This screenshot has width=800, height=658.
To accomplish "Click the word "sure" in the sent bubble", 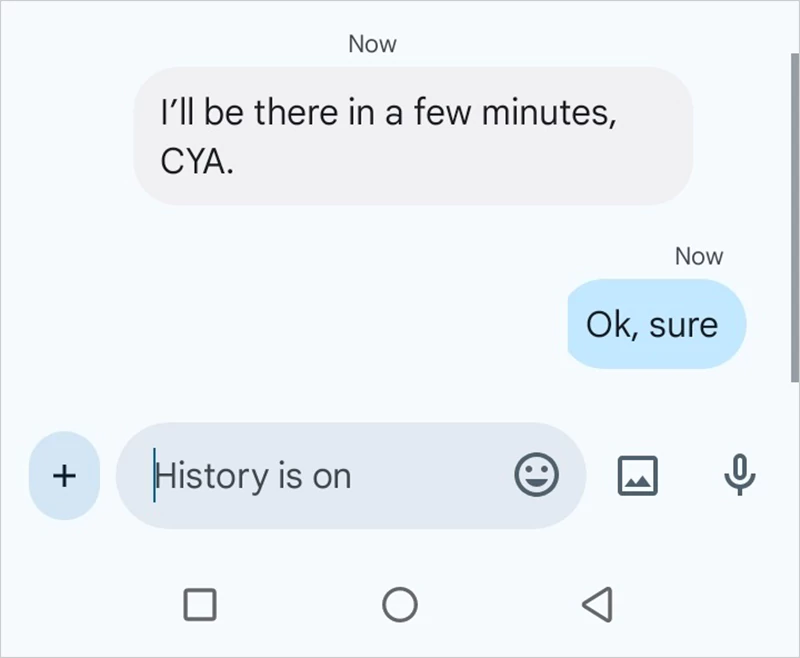I will click(684, 325).
